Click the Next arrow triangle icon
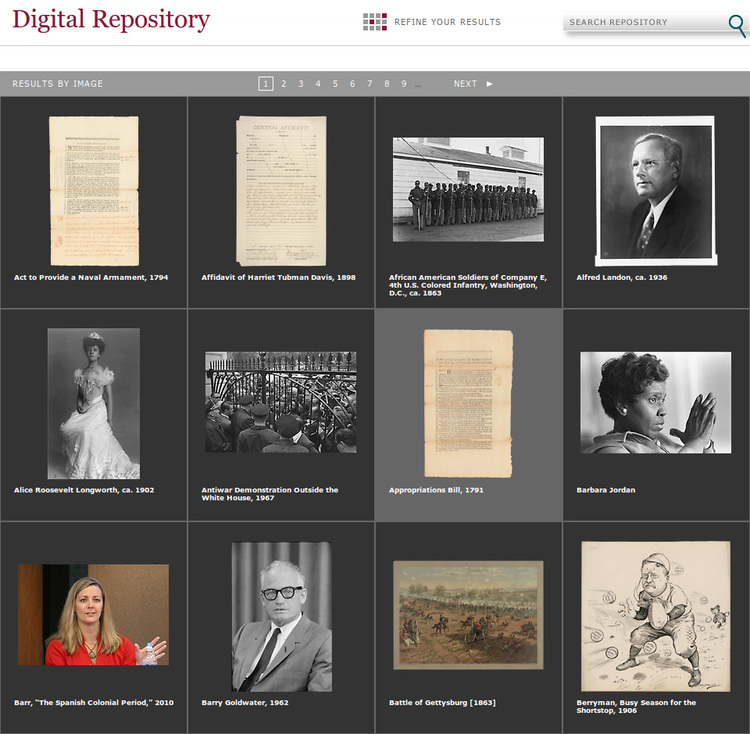Image resolution: width=750 pixels, height=734 pixels. (489, 84)
